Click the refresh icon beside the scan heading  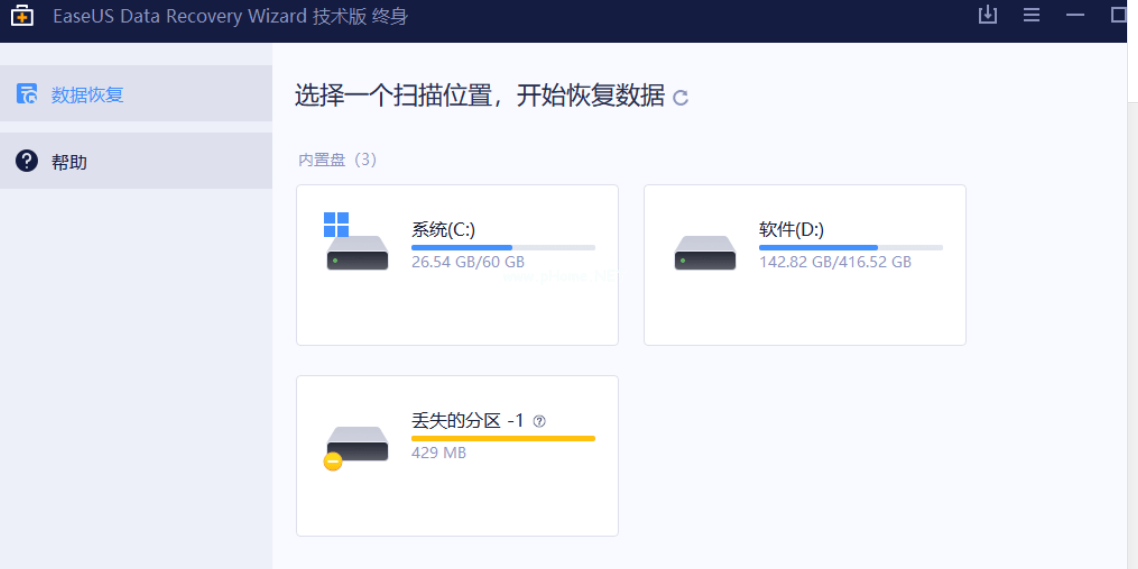[x=681, y=97]
